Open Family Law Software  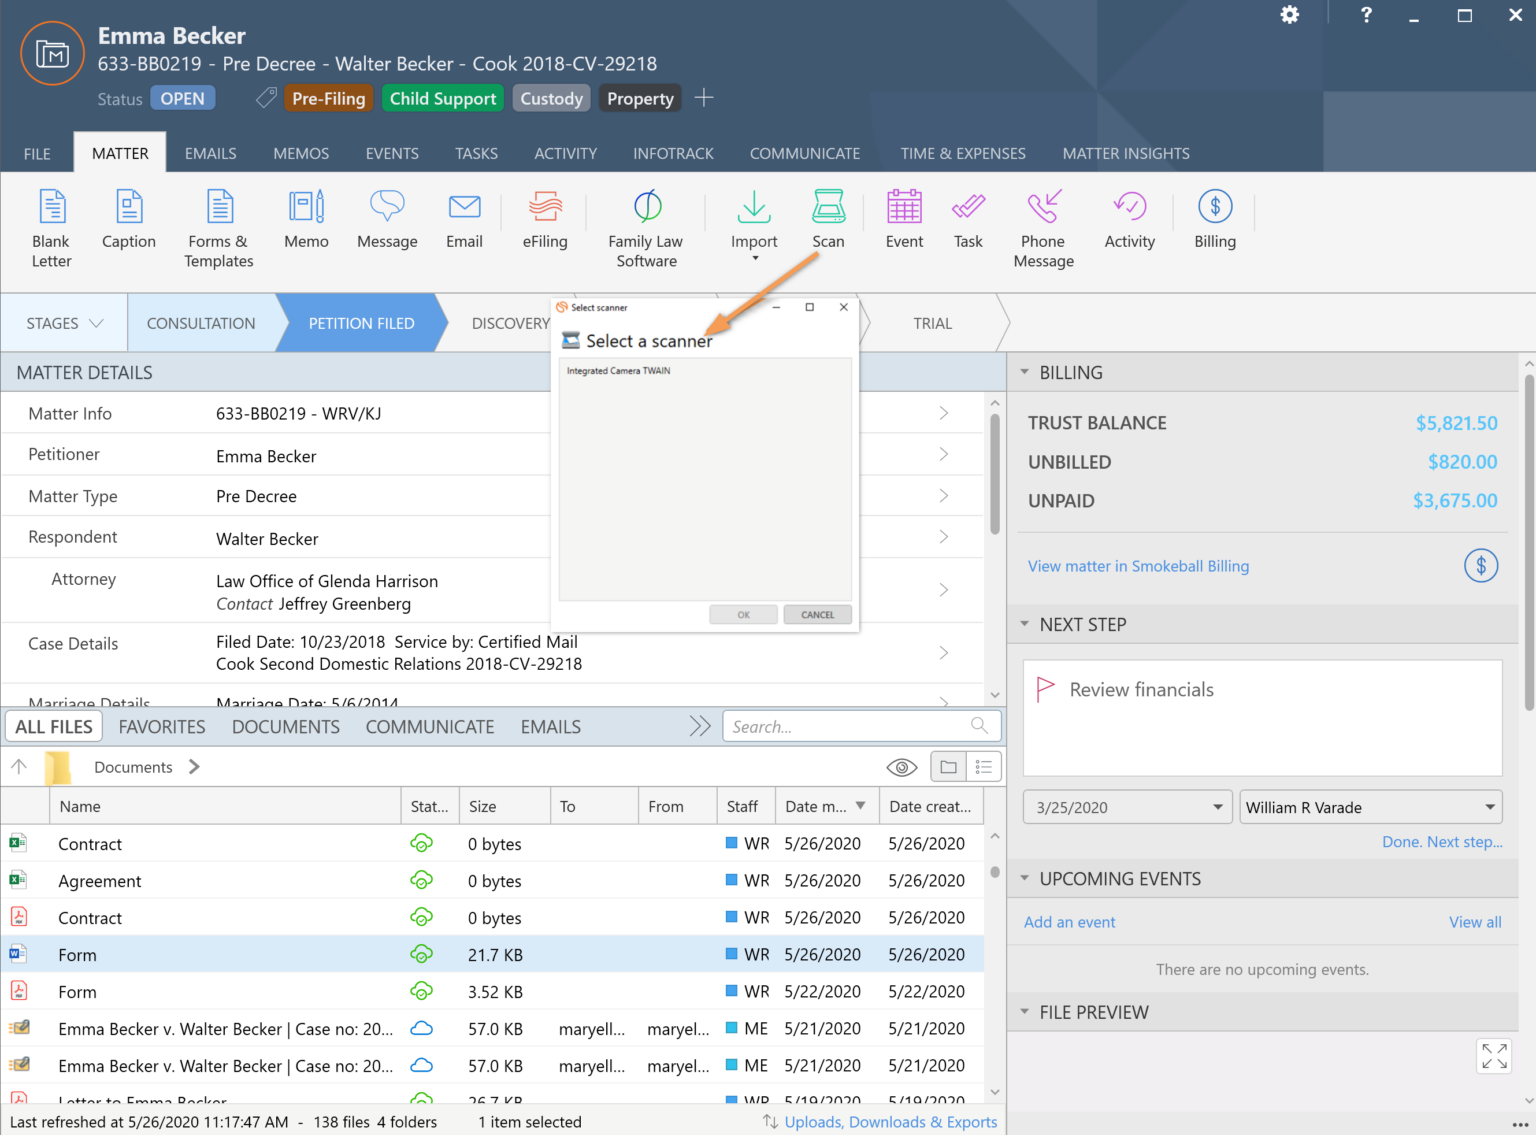pyautogui.click(x=646, y=229)
